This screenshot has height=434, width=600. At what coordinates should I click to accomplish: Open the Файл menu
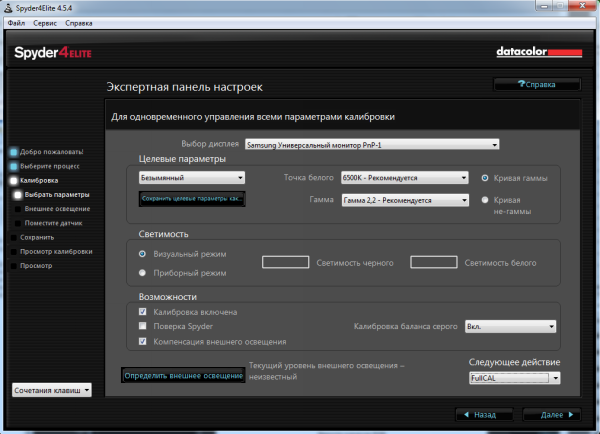pos(16,23)
